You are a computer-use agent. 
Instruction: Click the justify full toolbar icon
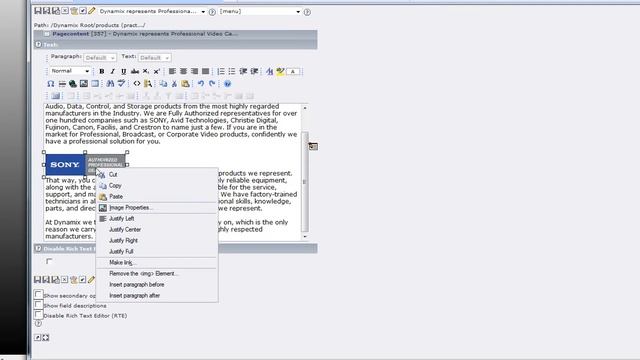tap(205, 71)
